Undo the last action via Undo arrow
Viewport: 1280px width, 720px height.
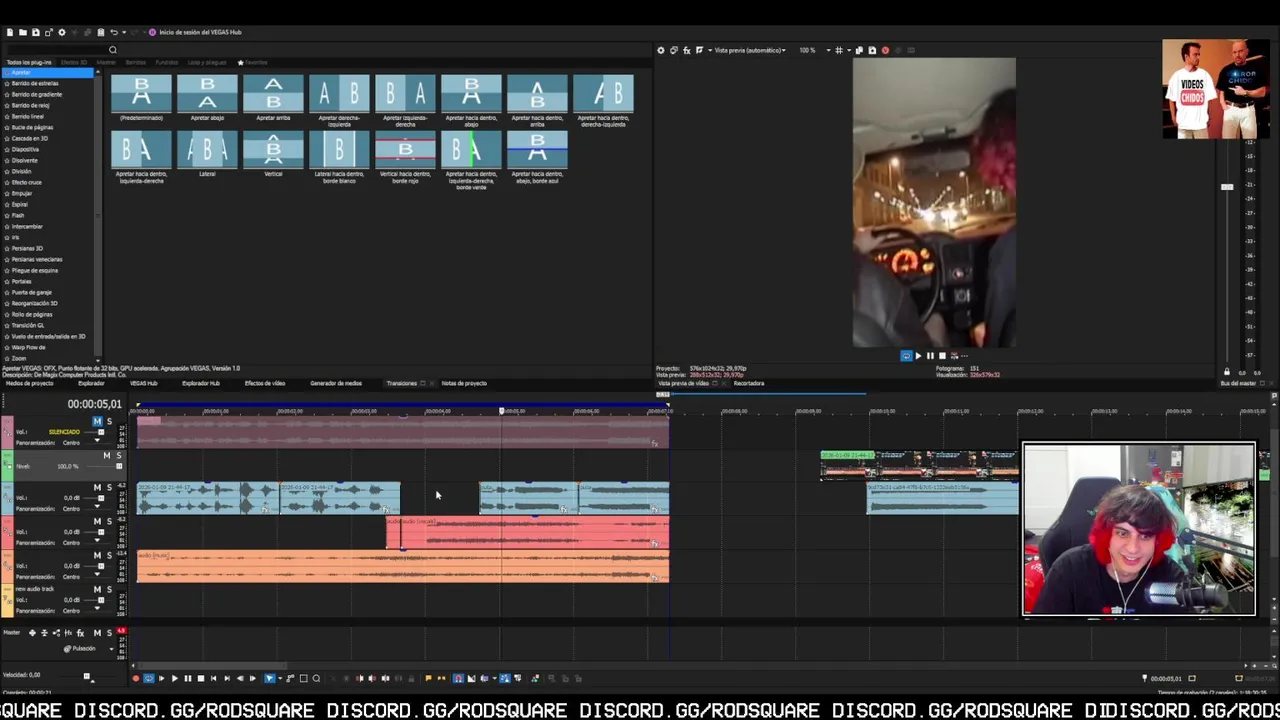click(114, 32)
